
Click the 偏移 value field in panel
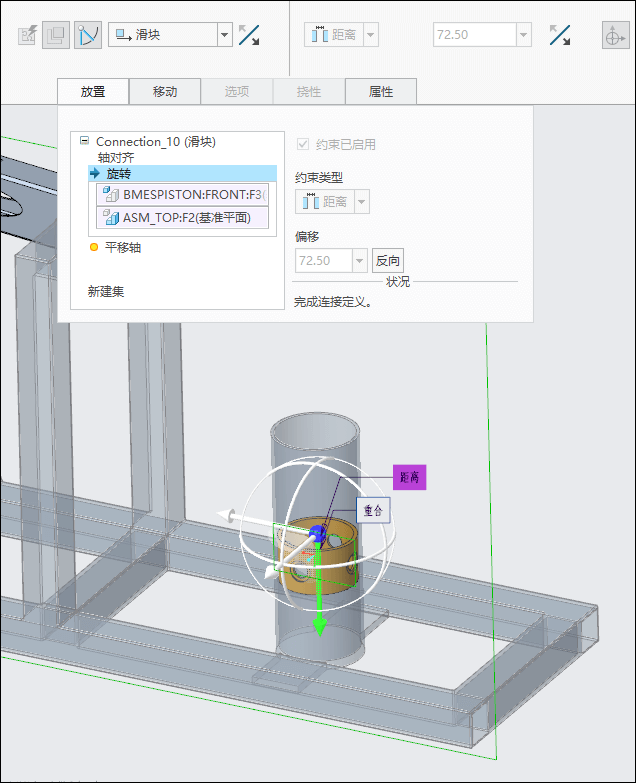tap(323, 261)
